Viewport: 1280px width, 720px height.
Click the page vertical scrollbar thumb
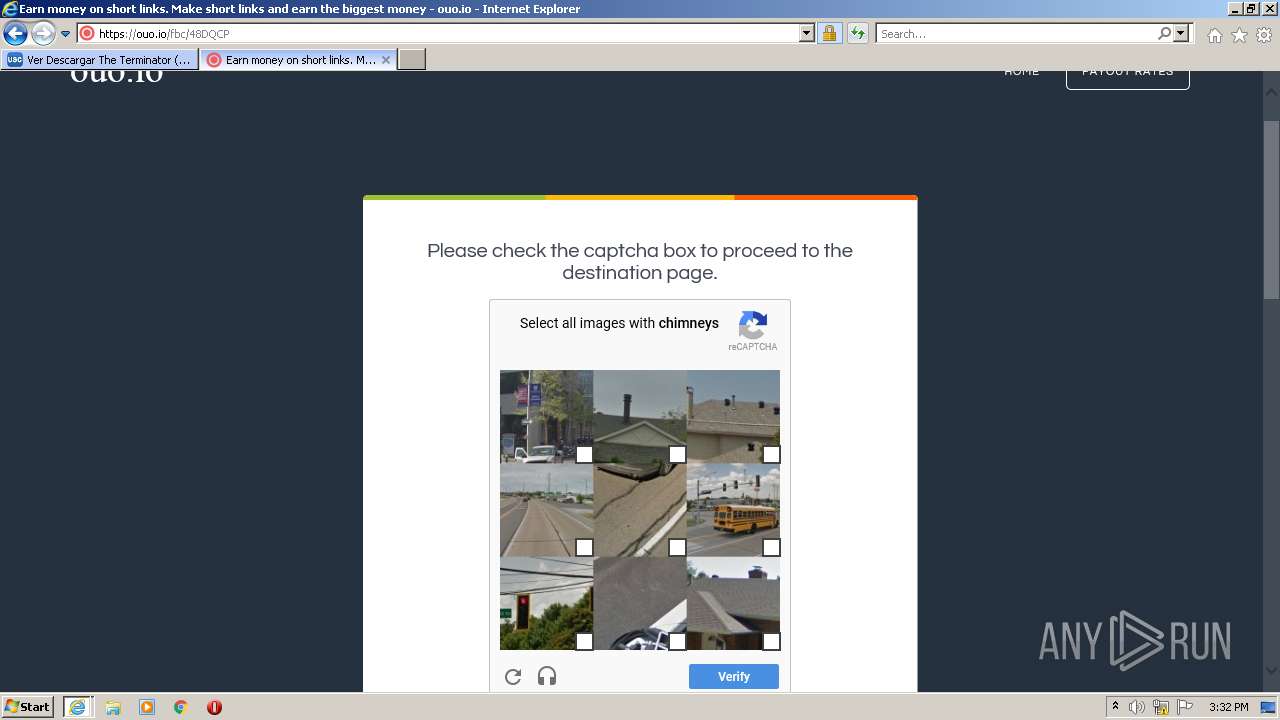(x=1271, y=208)
